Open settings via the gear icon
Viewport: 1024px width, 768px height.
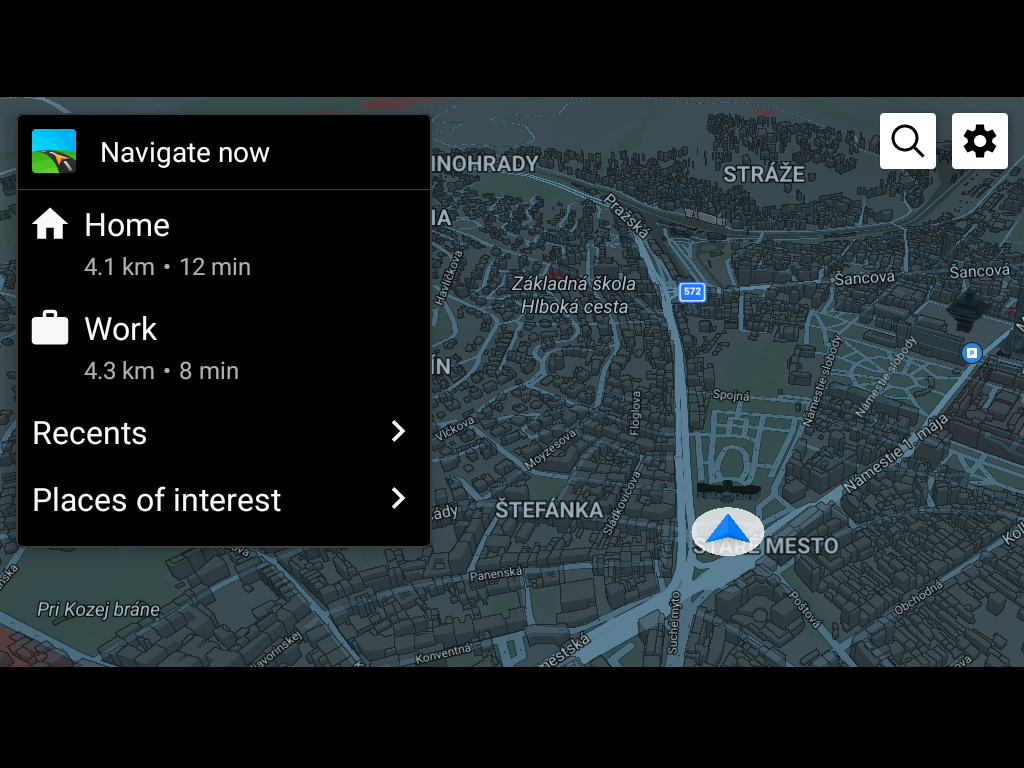point(980,141)
